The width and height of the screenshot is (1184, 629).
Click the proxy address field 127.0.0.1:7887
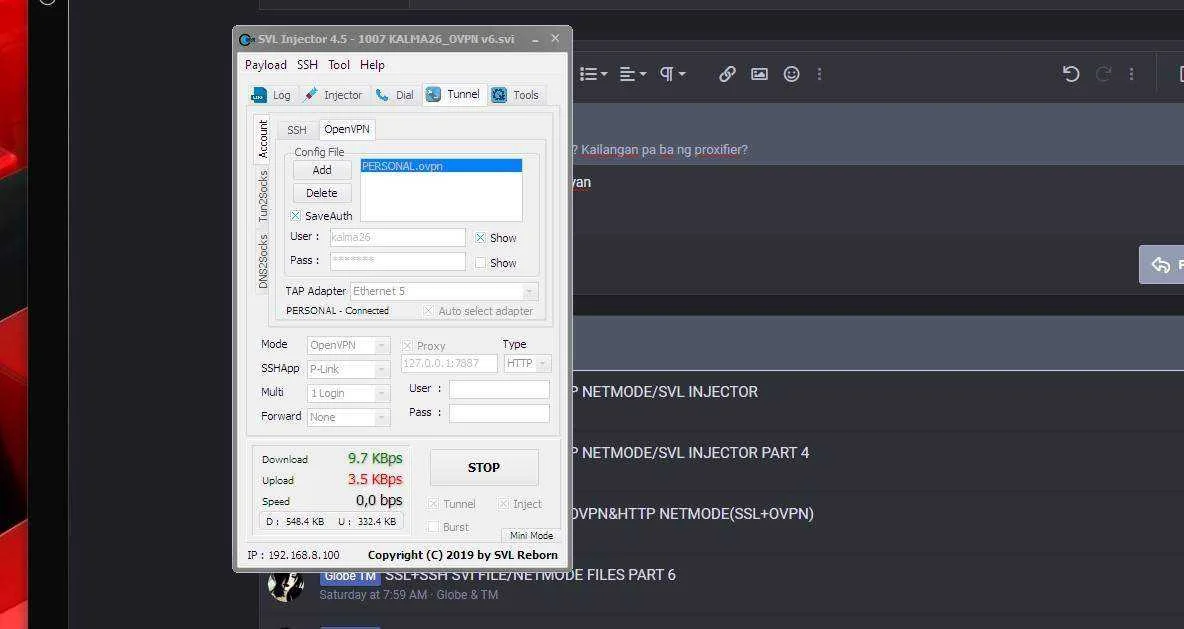click(449, 363)
